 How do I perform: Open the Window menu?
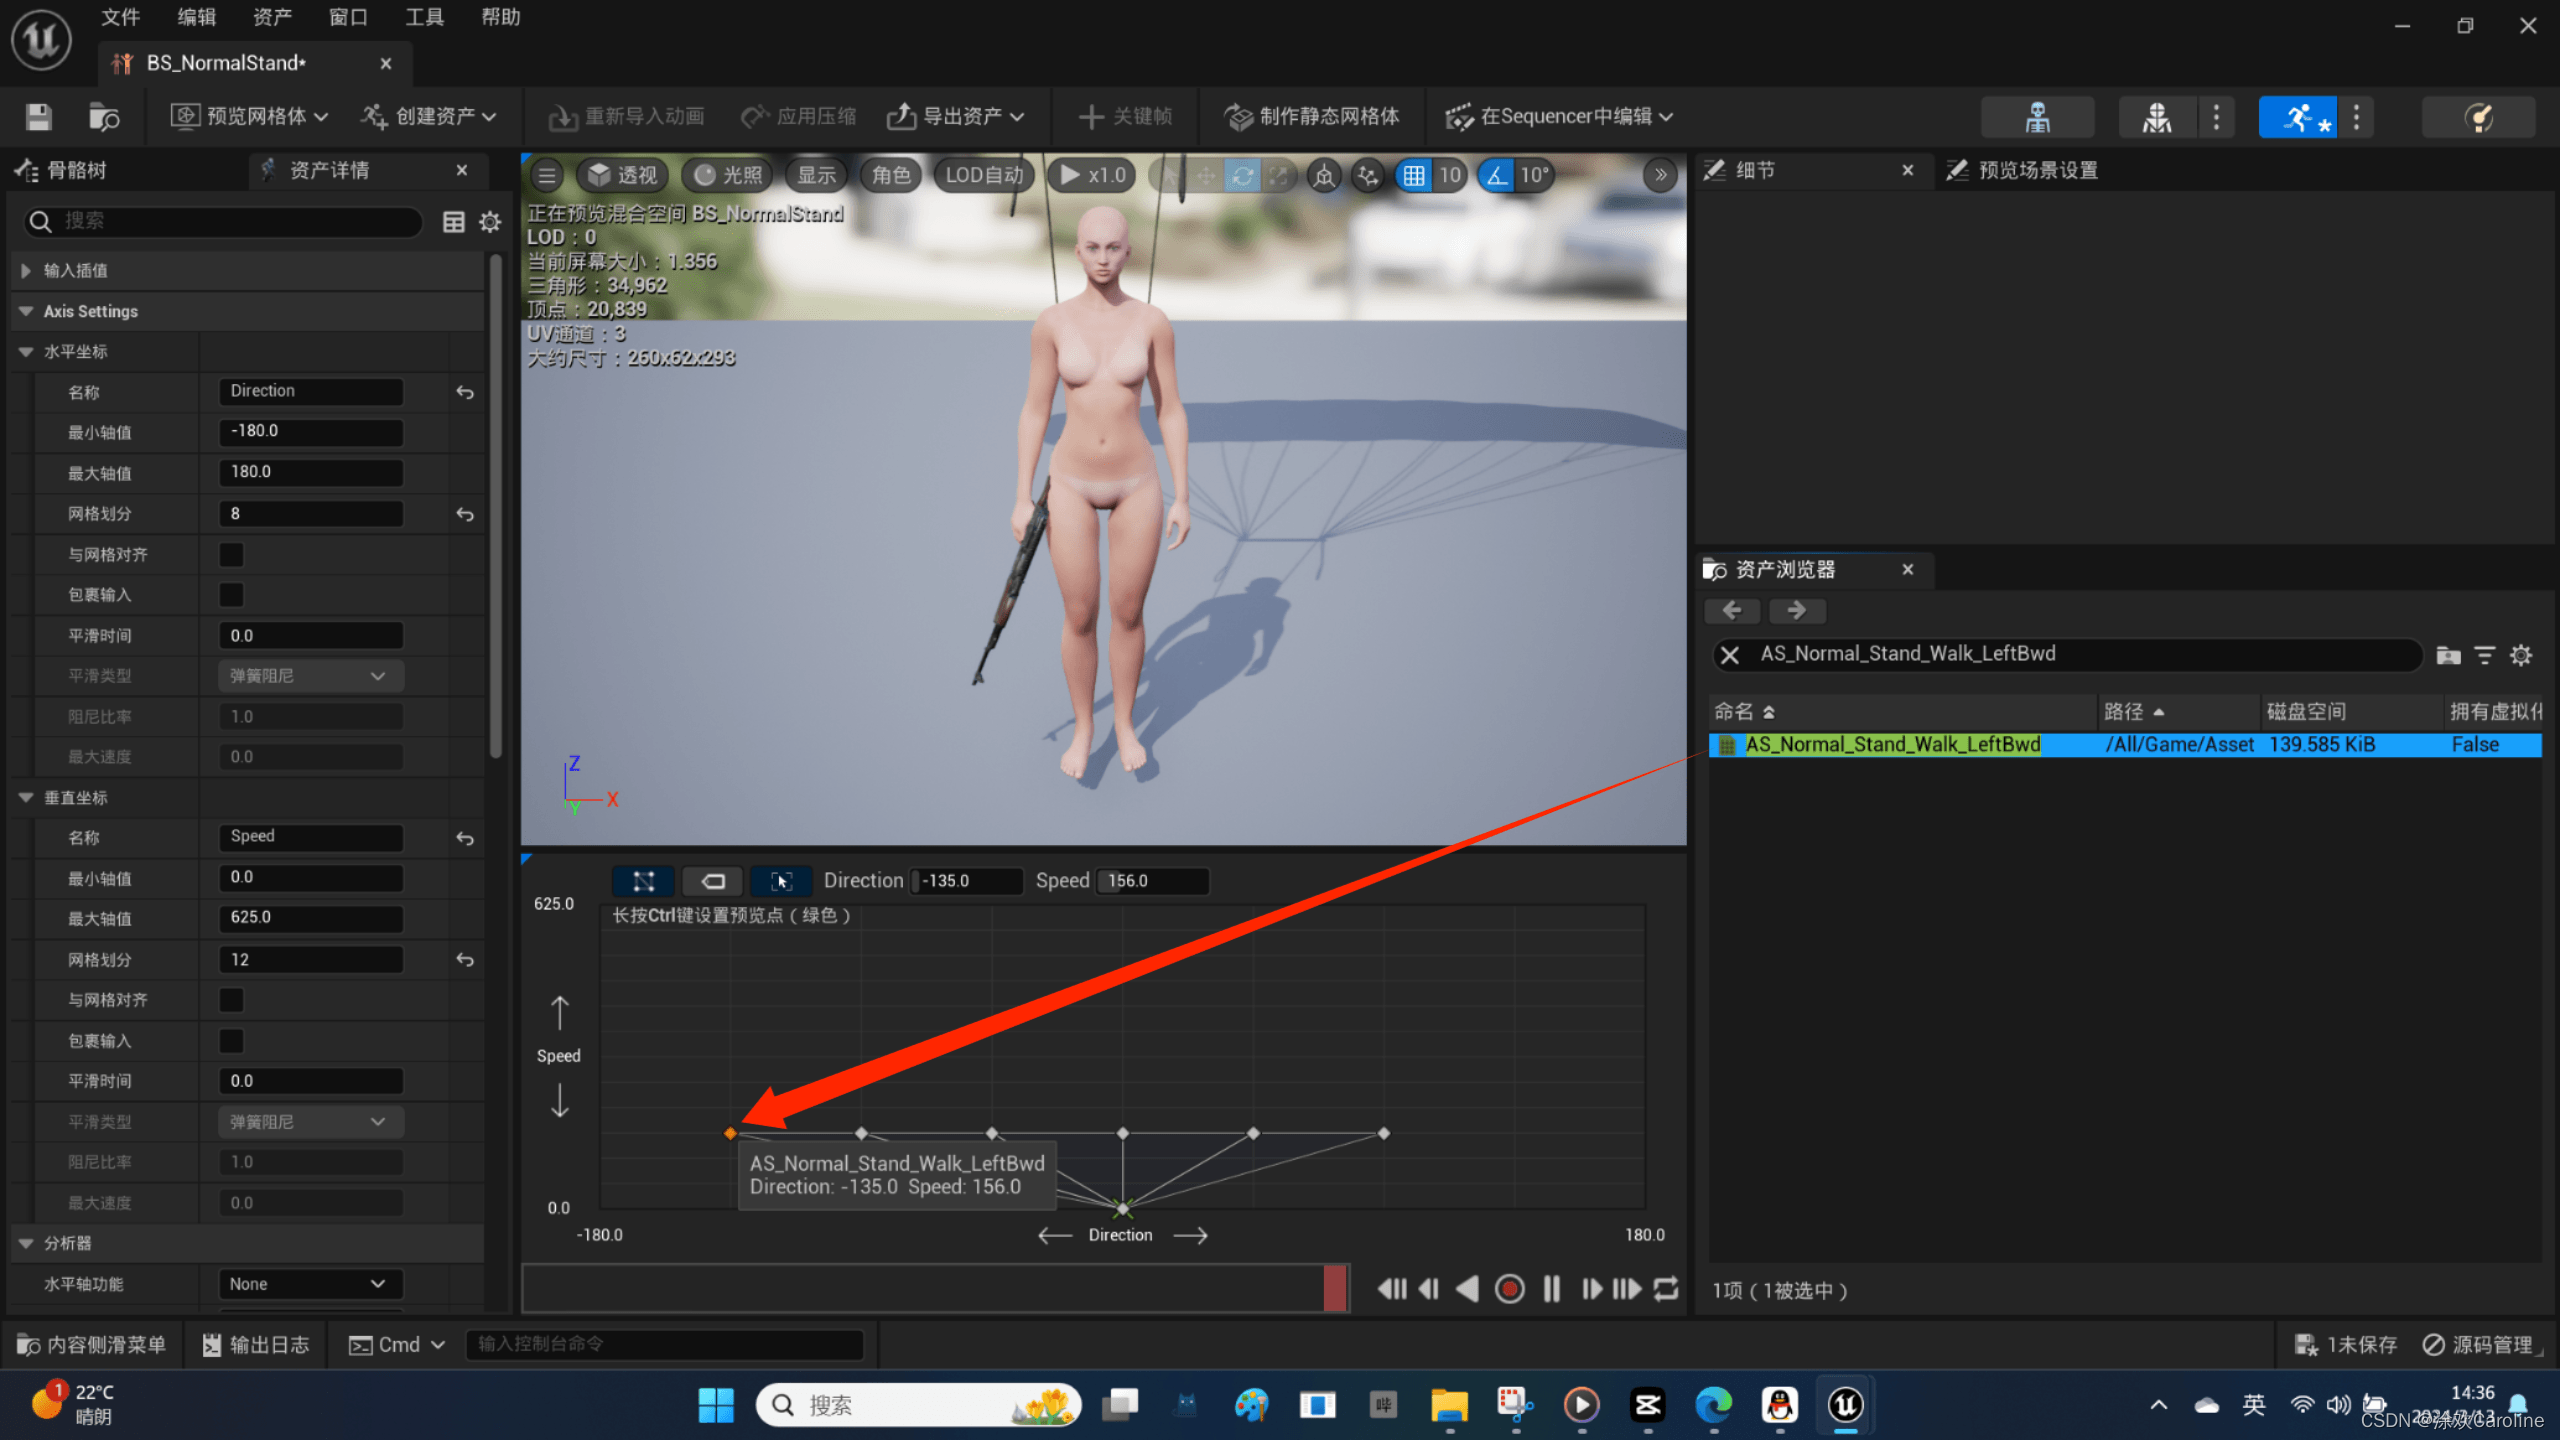point(348,17)
